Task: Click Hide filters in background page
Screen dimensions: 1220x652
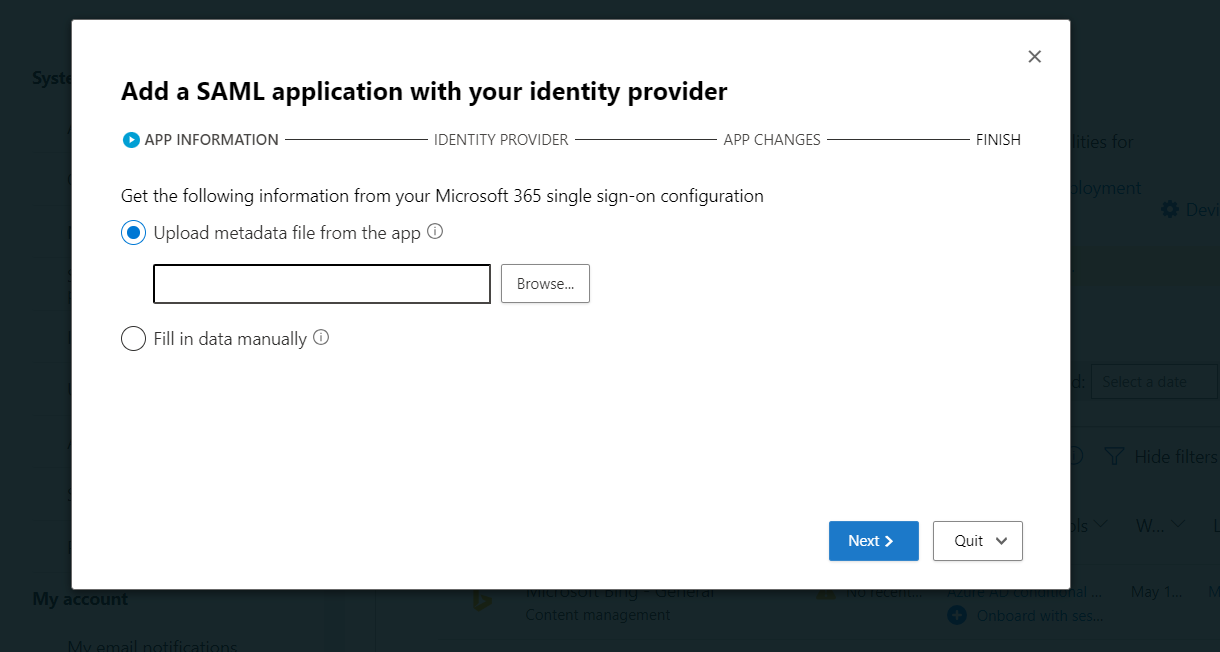Action: click(x=1176, y=457)
